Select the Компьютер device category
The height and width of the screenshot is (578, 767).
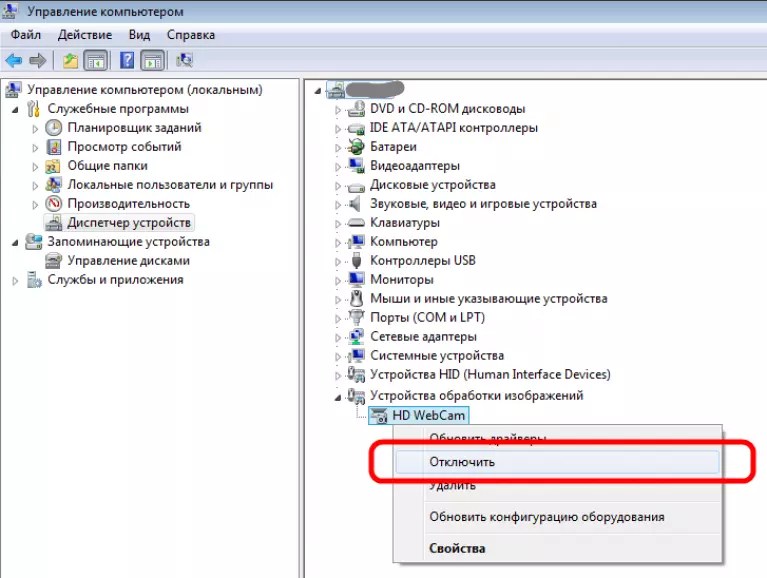[404, 242]
